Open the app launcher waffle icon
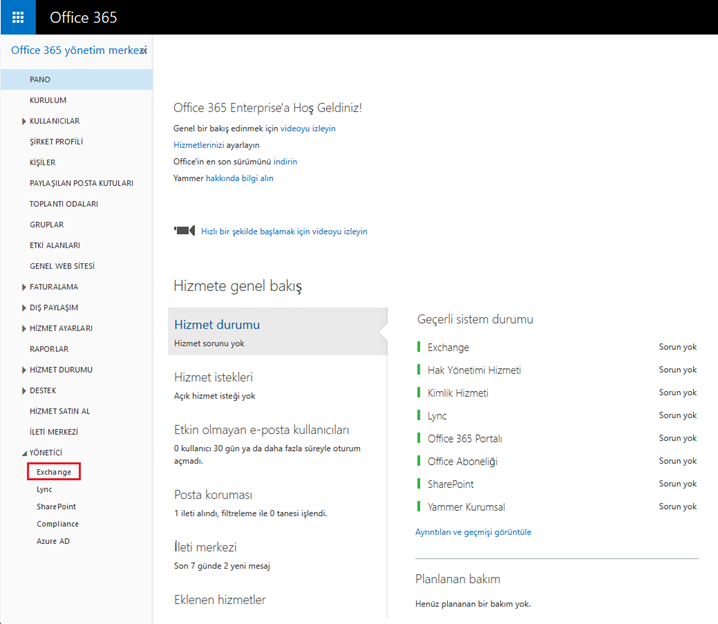 coord(18,17)
